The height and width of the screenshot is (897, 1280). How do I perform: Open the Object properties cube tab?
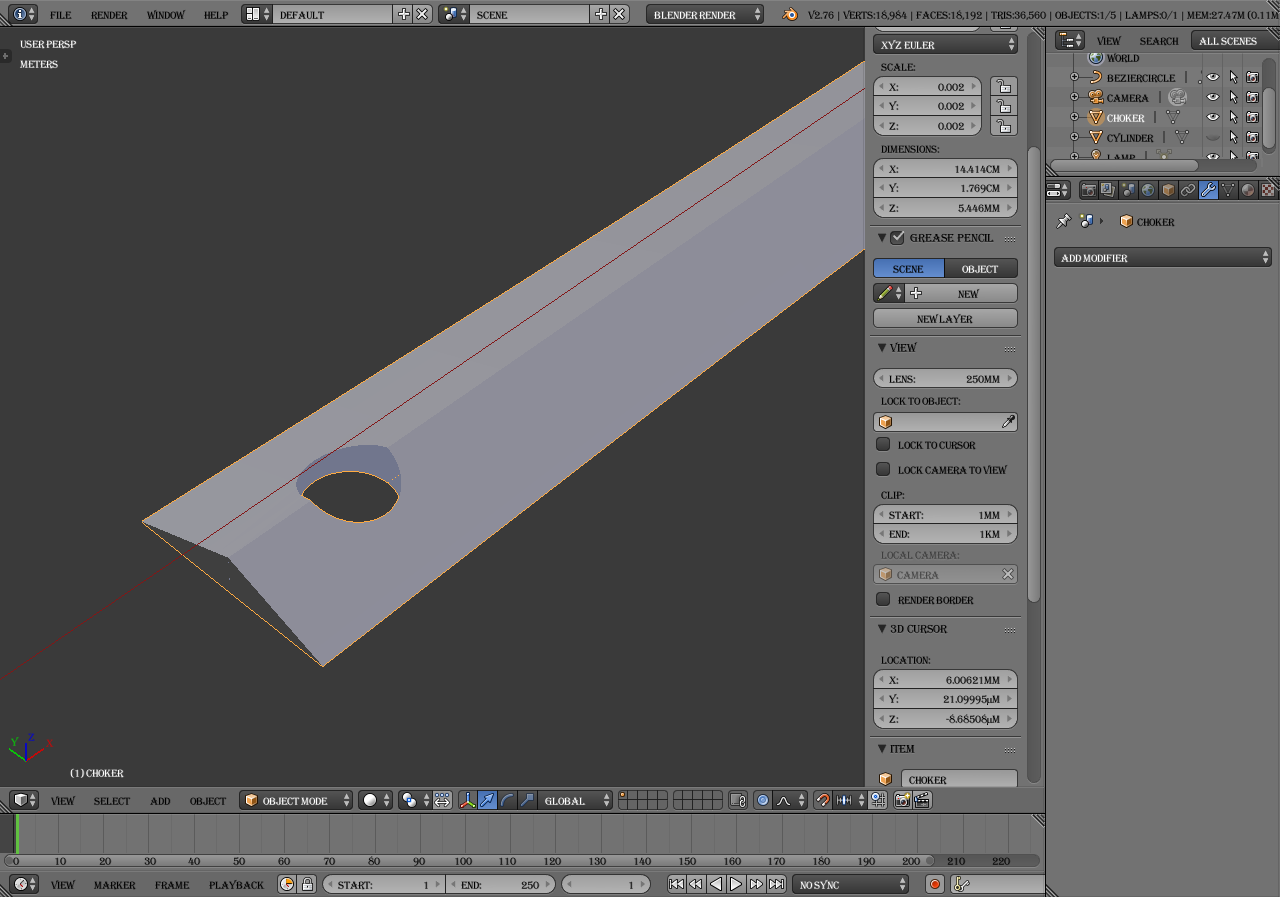[x=1168, y=190]
